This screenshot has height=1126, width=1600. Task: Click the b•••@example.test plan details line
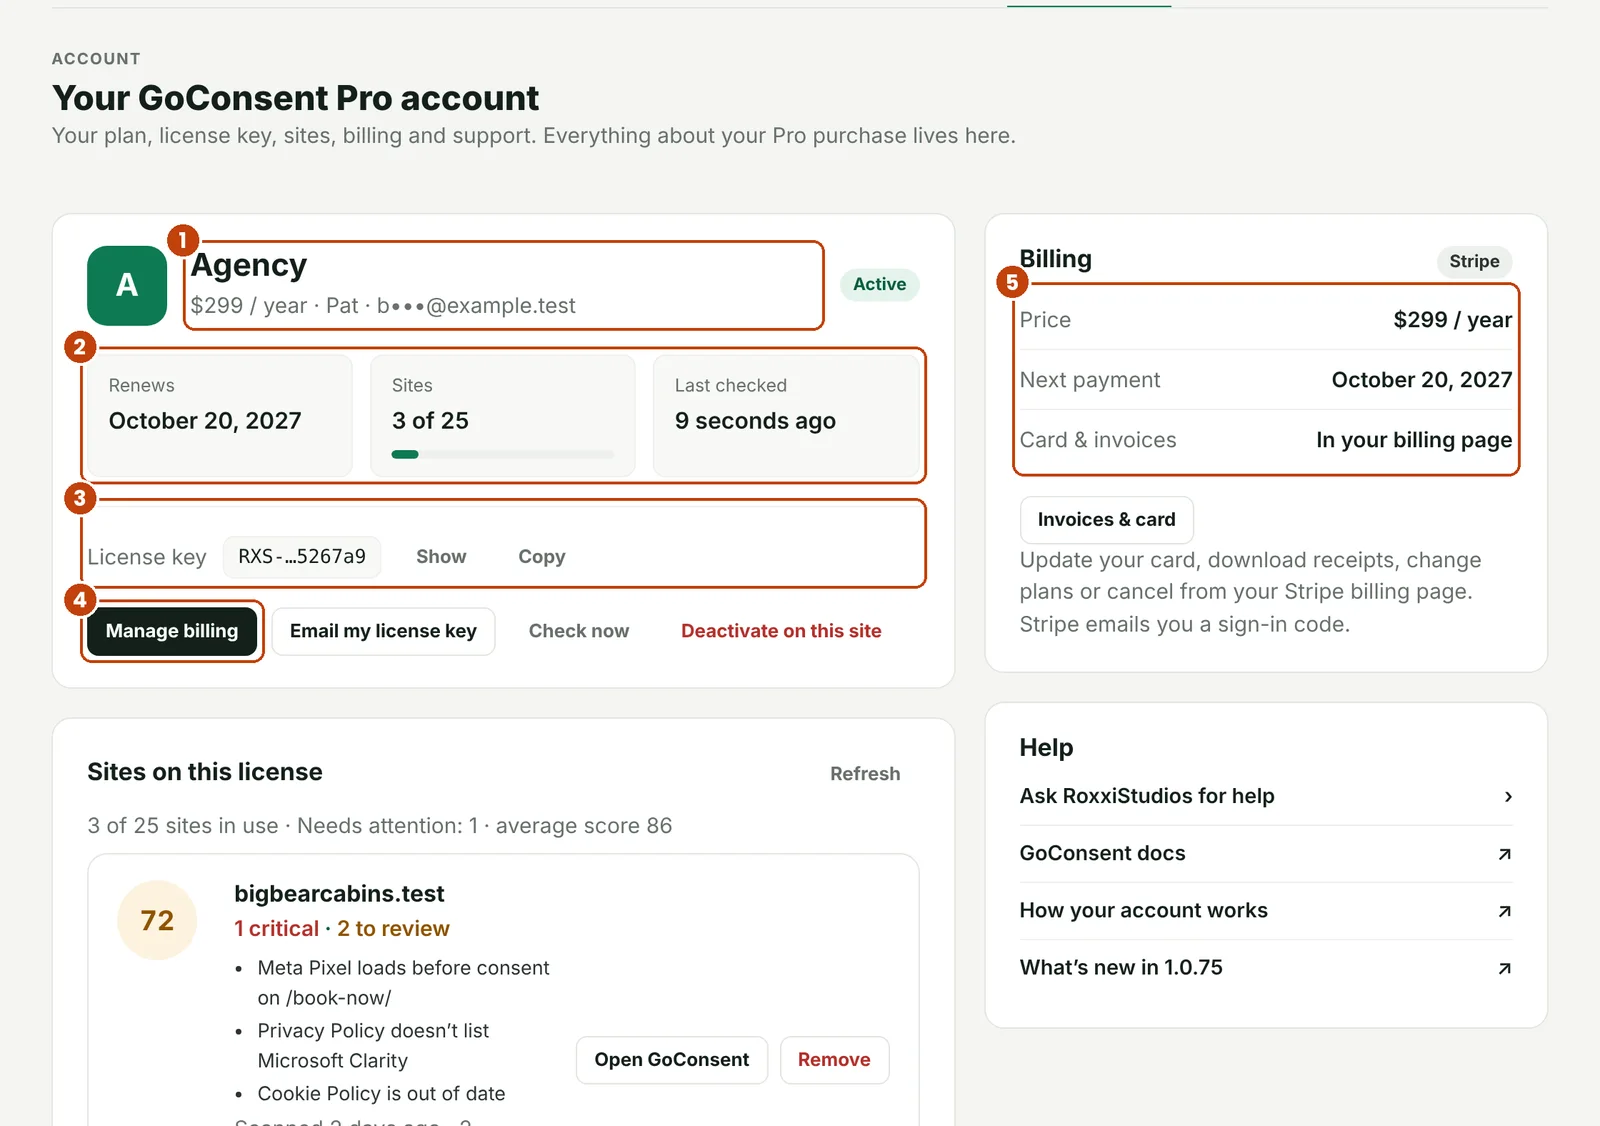click(x=383, y=306)
